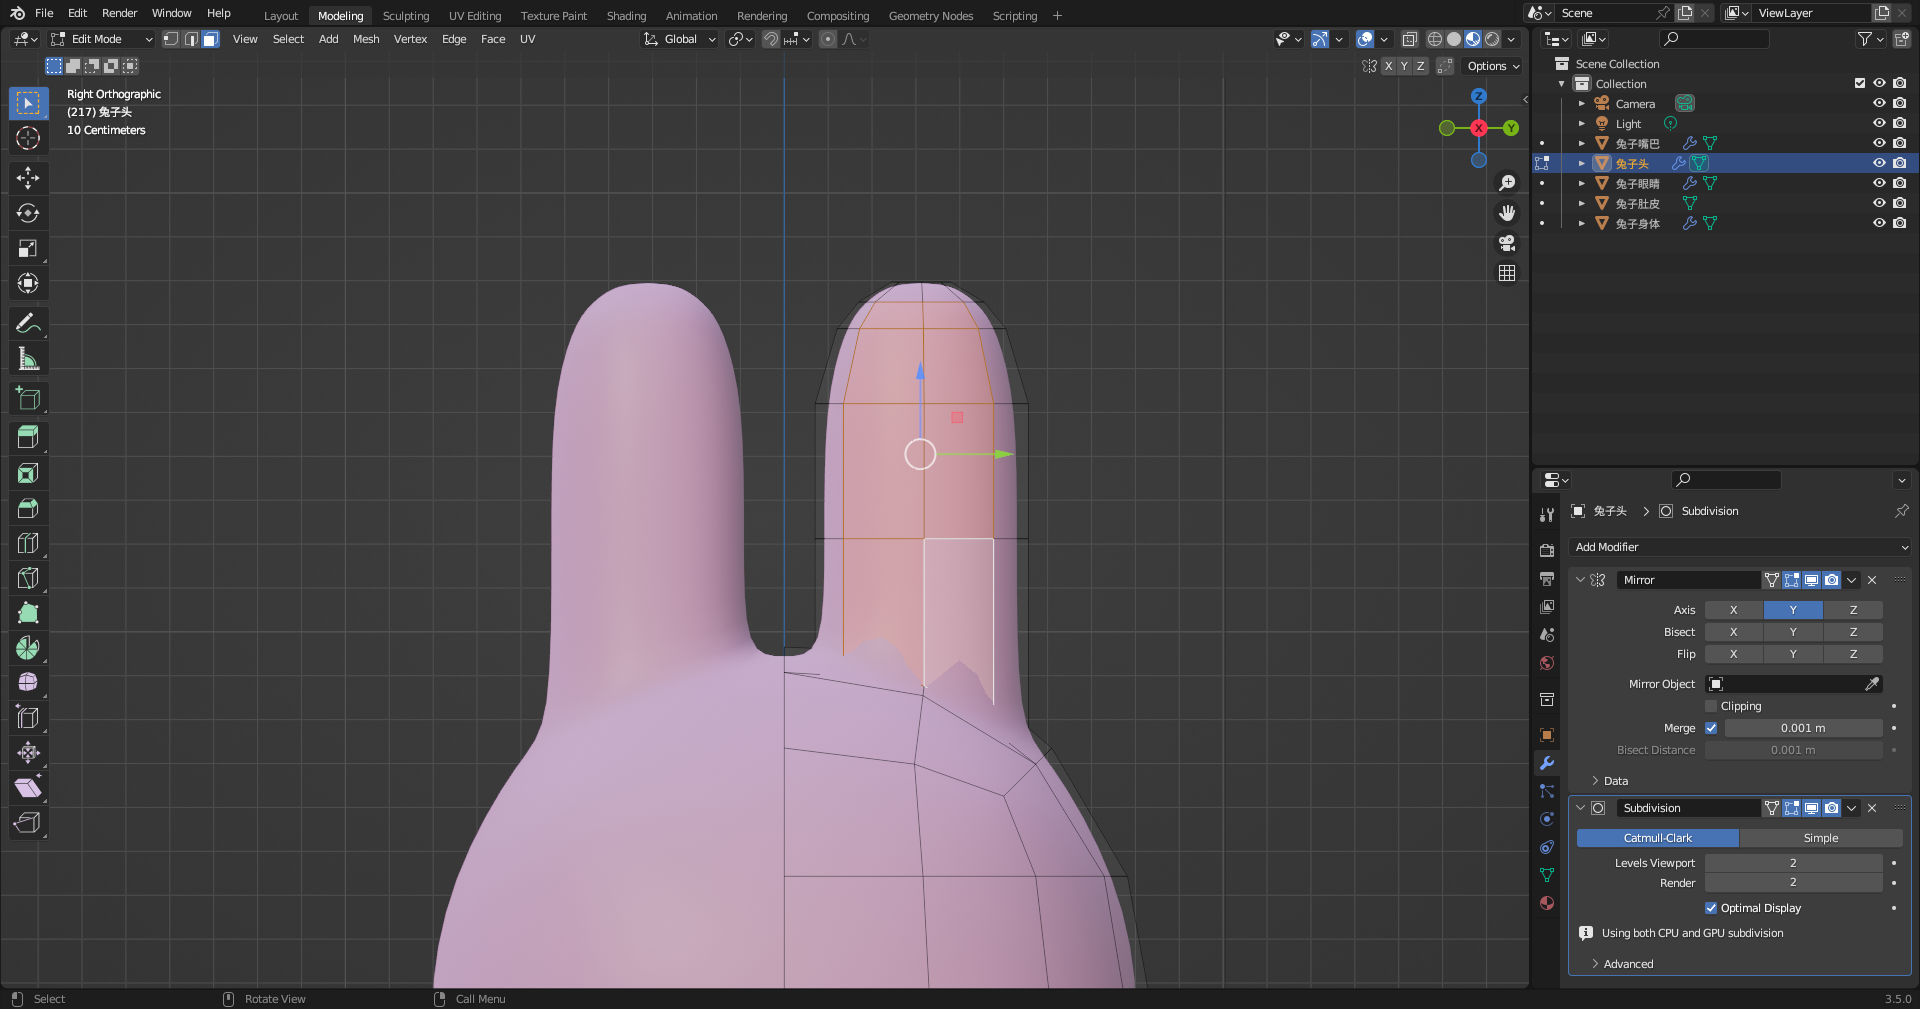Select the Loop Cut tool
The width and height of the screenshot is (1920, 1009).
(28, 543)
